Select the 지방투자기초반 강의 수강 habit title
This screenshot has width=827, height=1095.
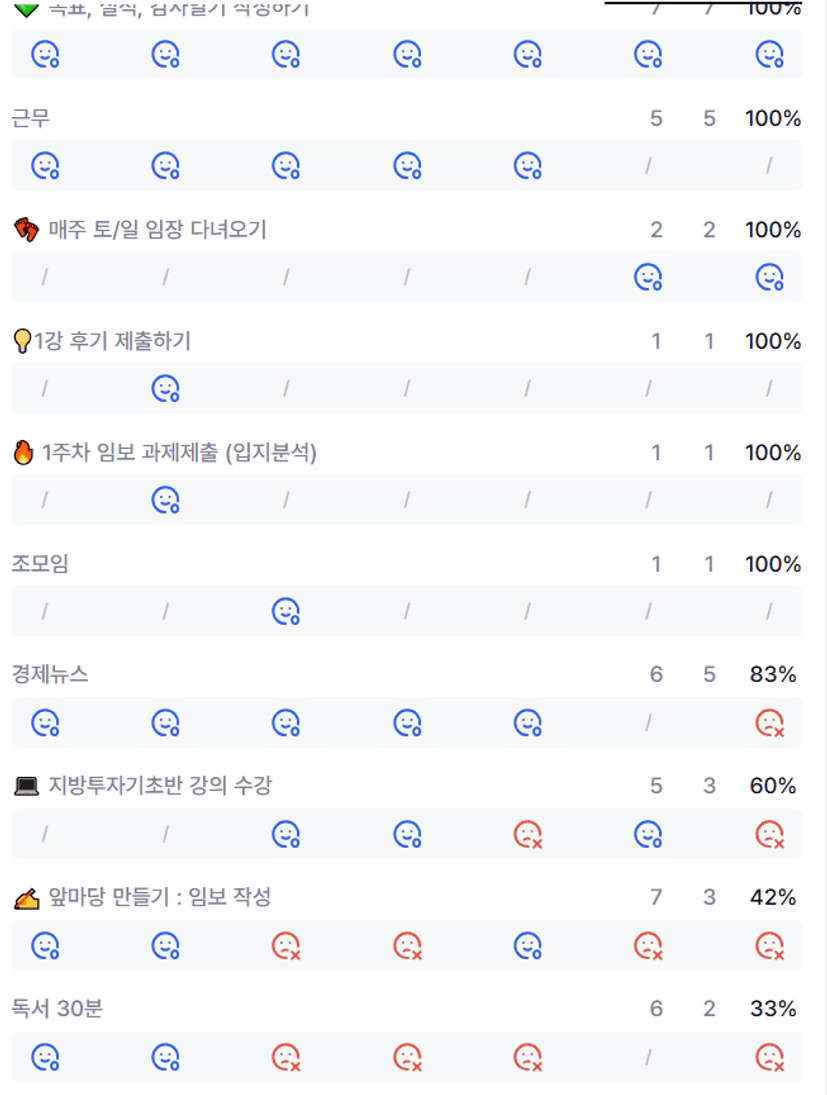[x=160, y=787]
